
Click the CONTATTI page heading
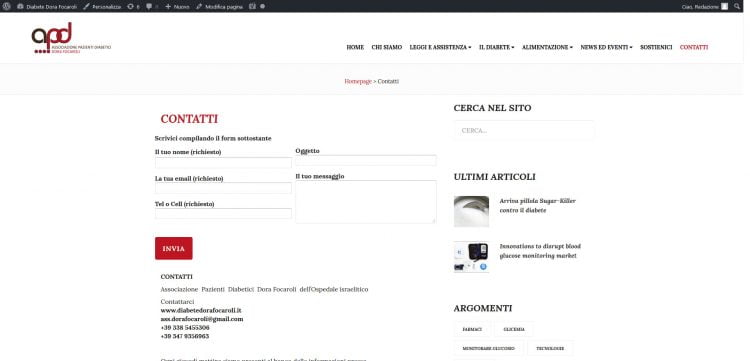[x=189, y=119]
